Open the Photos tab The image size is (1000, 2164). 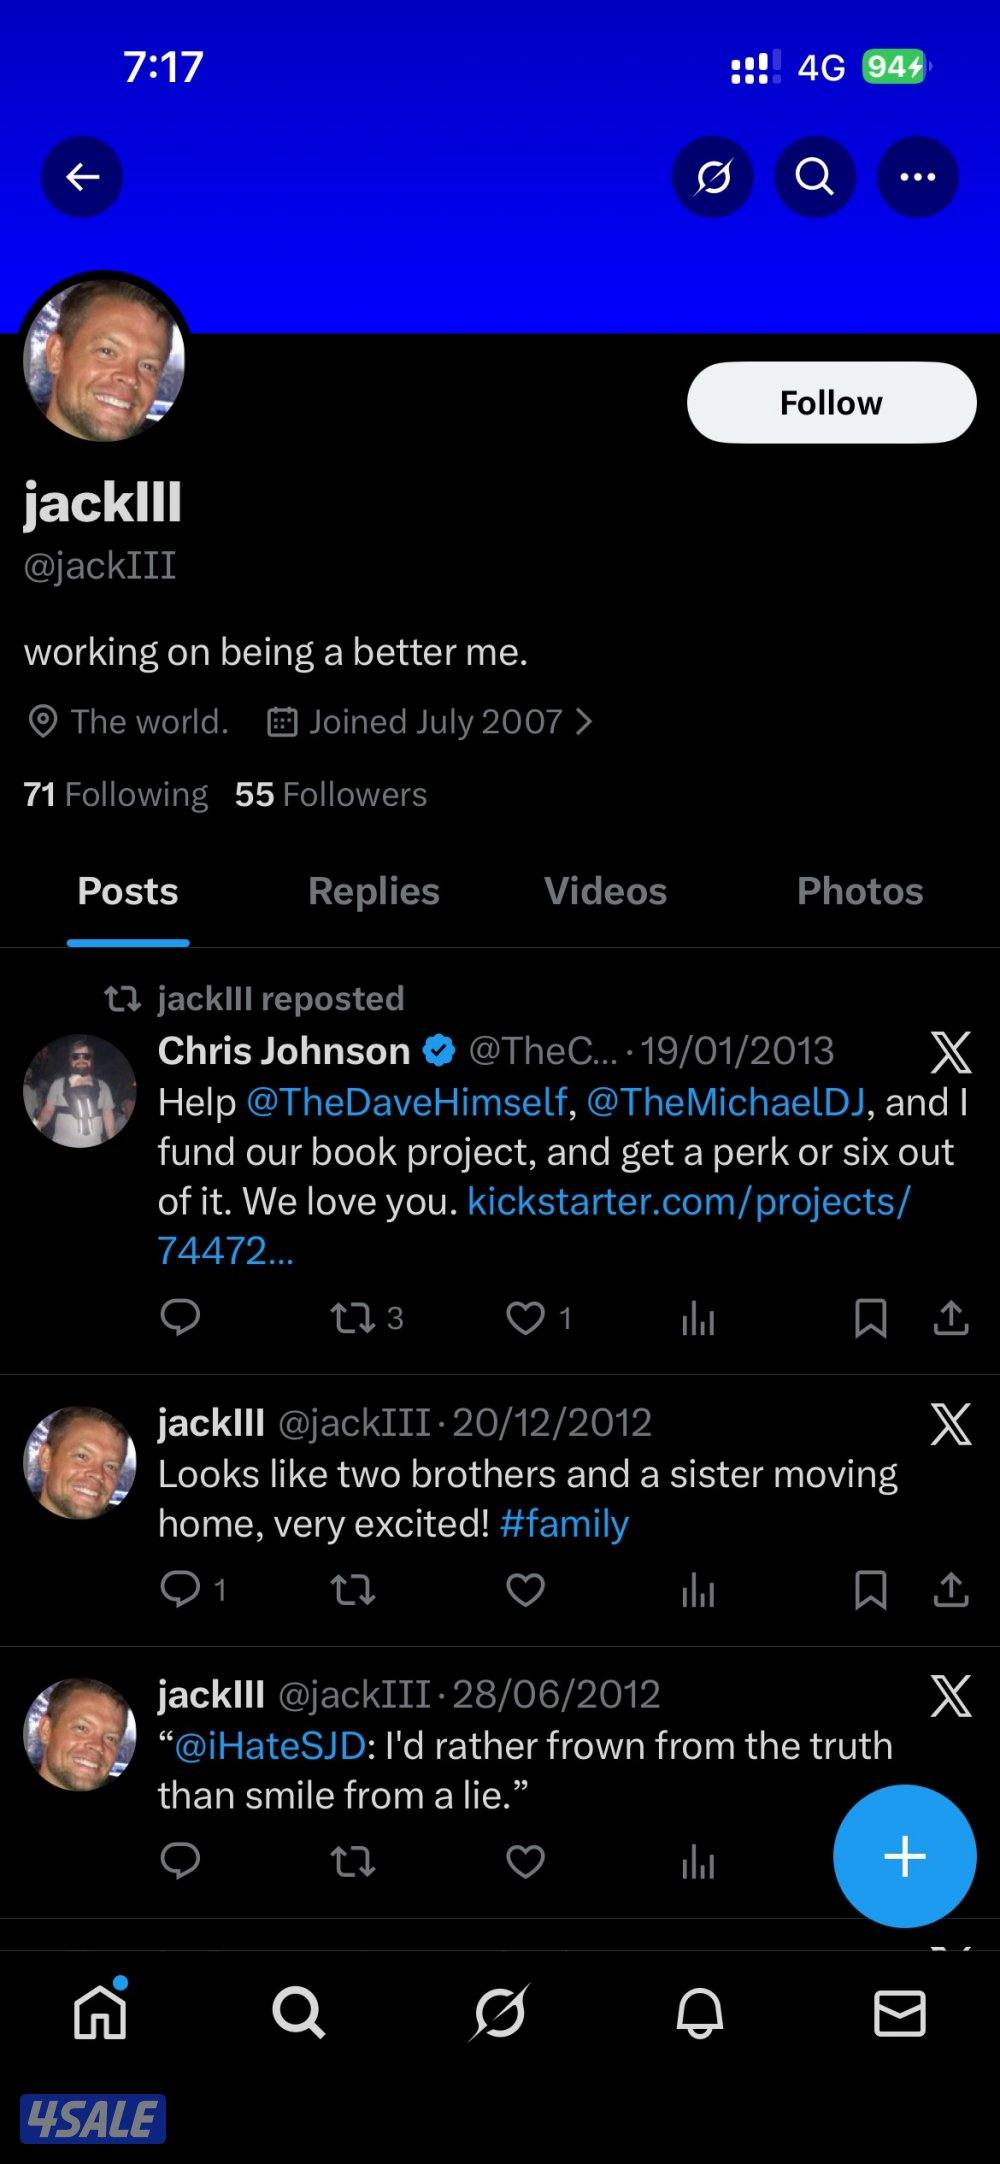(859, 891)
